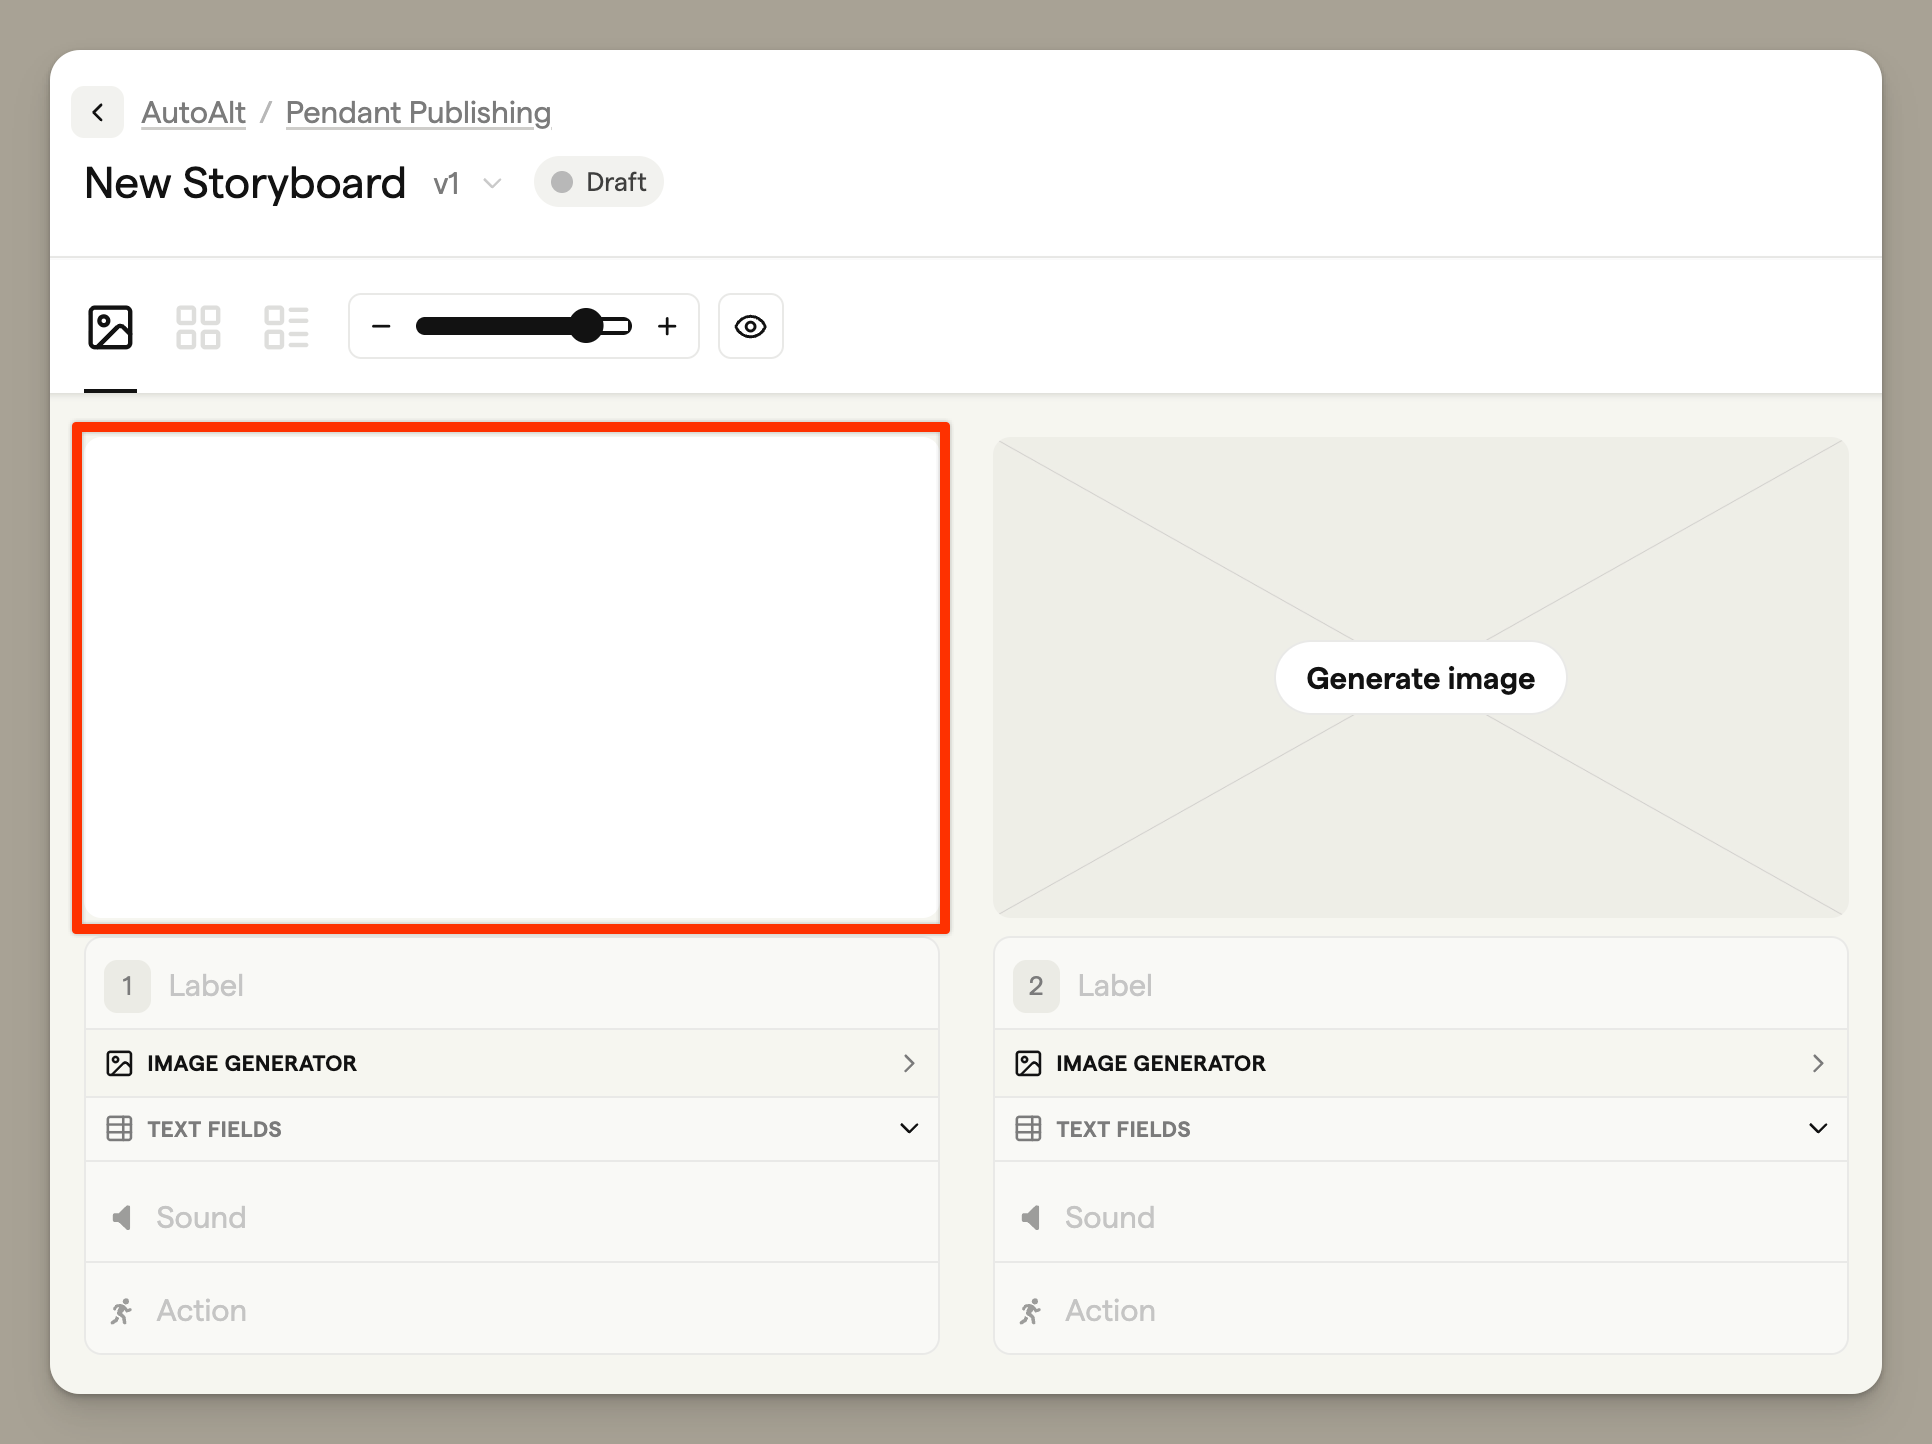Screen dimensions: 1932x1444
Task: Open the AutoAlt breadcrumb link
Action: (x=193, y=112)
